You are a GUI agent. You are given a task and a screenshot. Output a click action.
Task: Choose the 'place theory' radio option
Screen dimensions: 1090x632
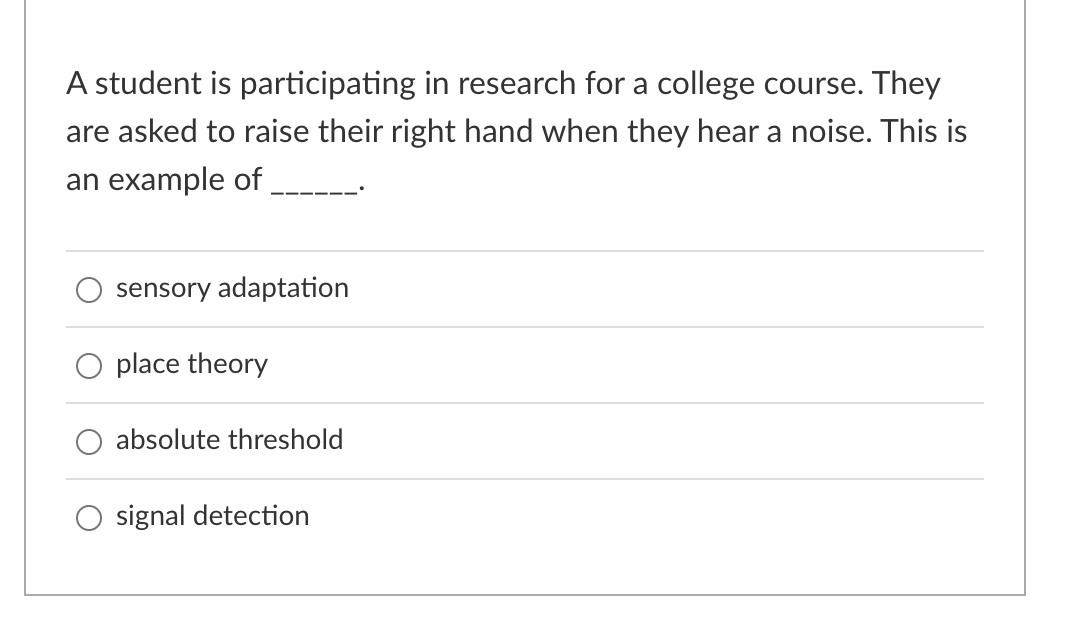89,366
